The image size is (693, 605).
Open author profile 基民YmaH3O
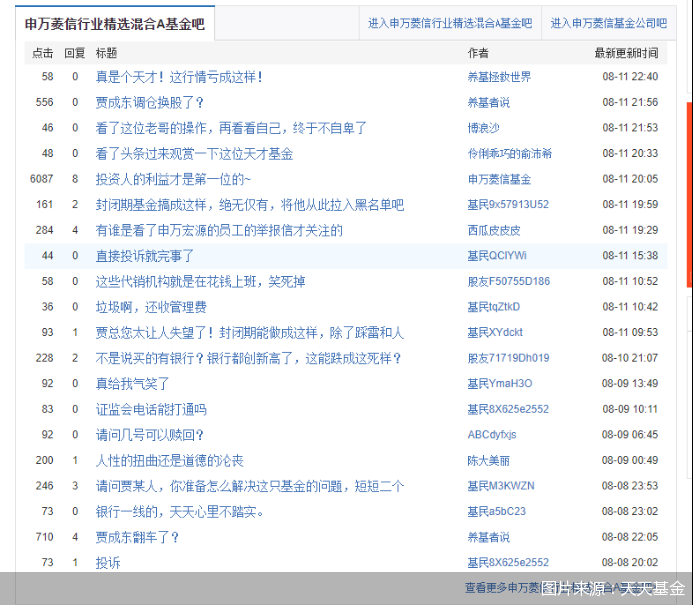click(500, 384)
